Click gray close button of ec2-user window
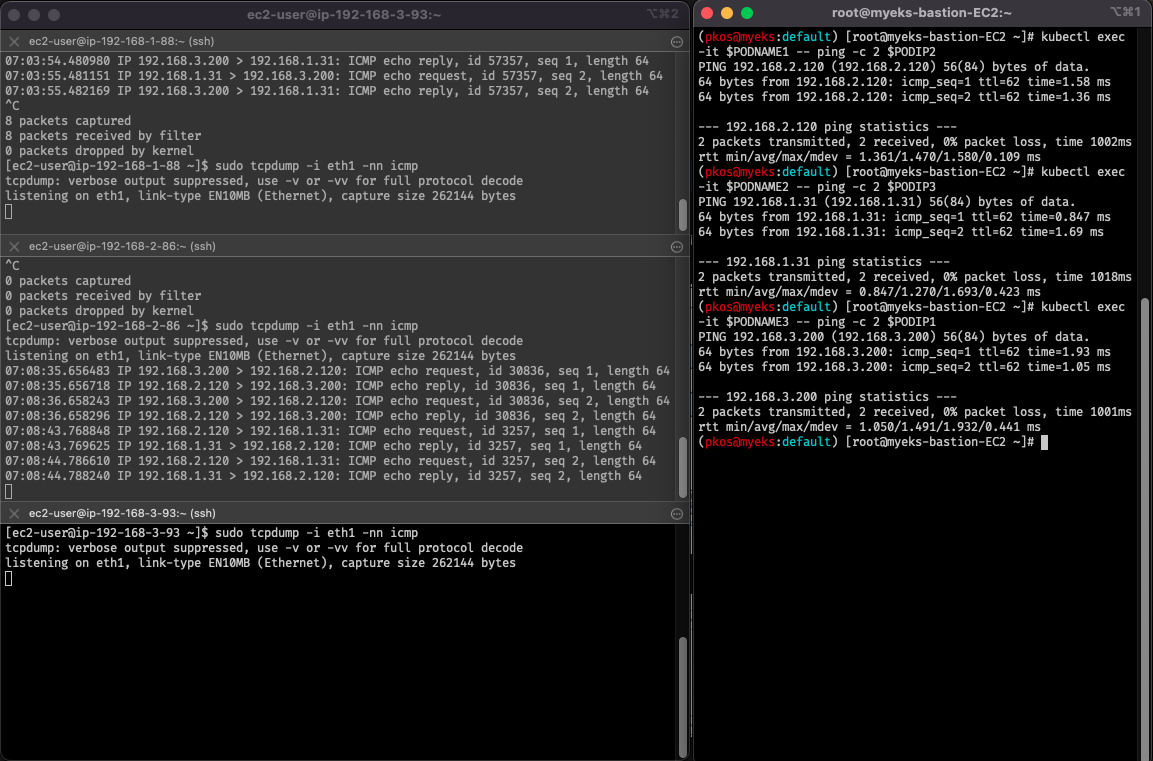The width and height of the screenshot is (1153, 761). (14, 15)
